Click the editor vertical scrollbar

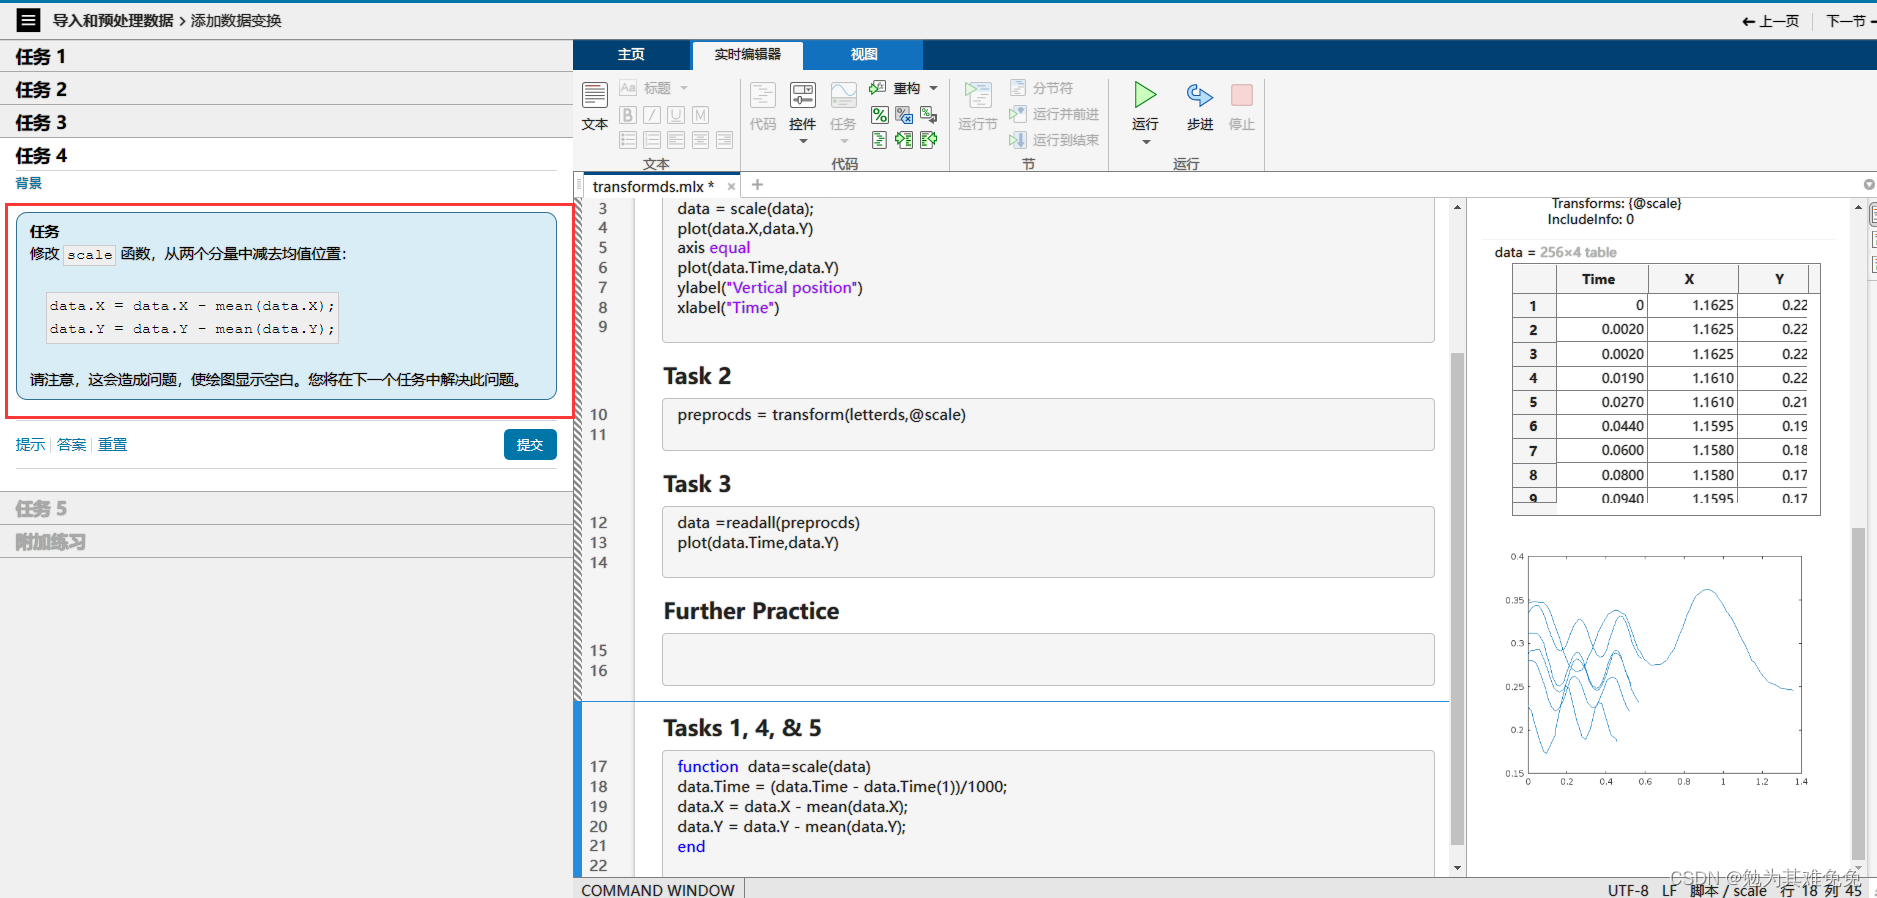(1457, 598)
